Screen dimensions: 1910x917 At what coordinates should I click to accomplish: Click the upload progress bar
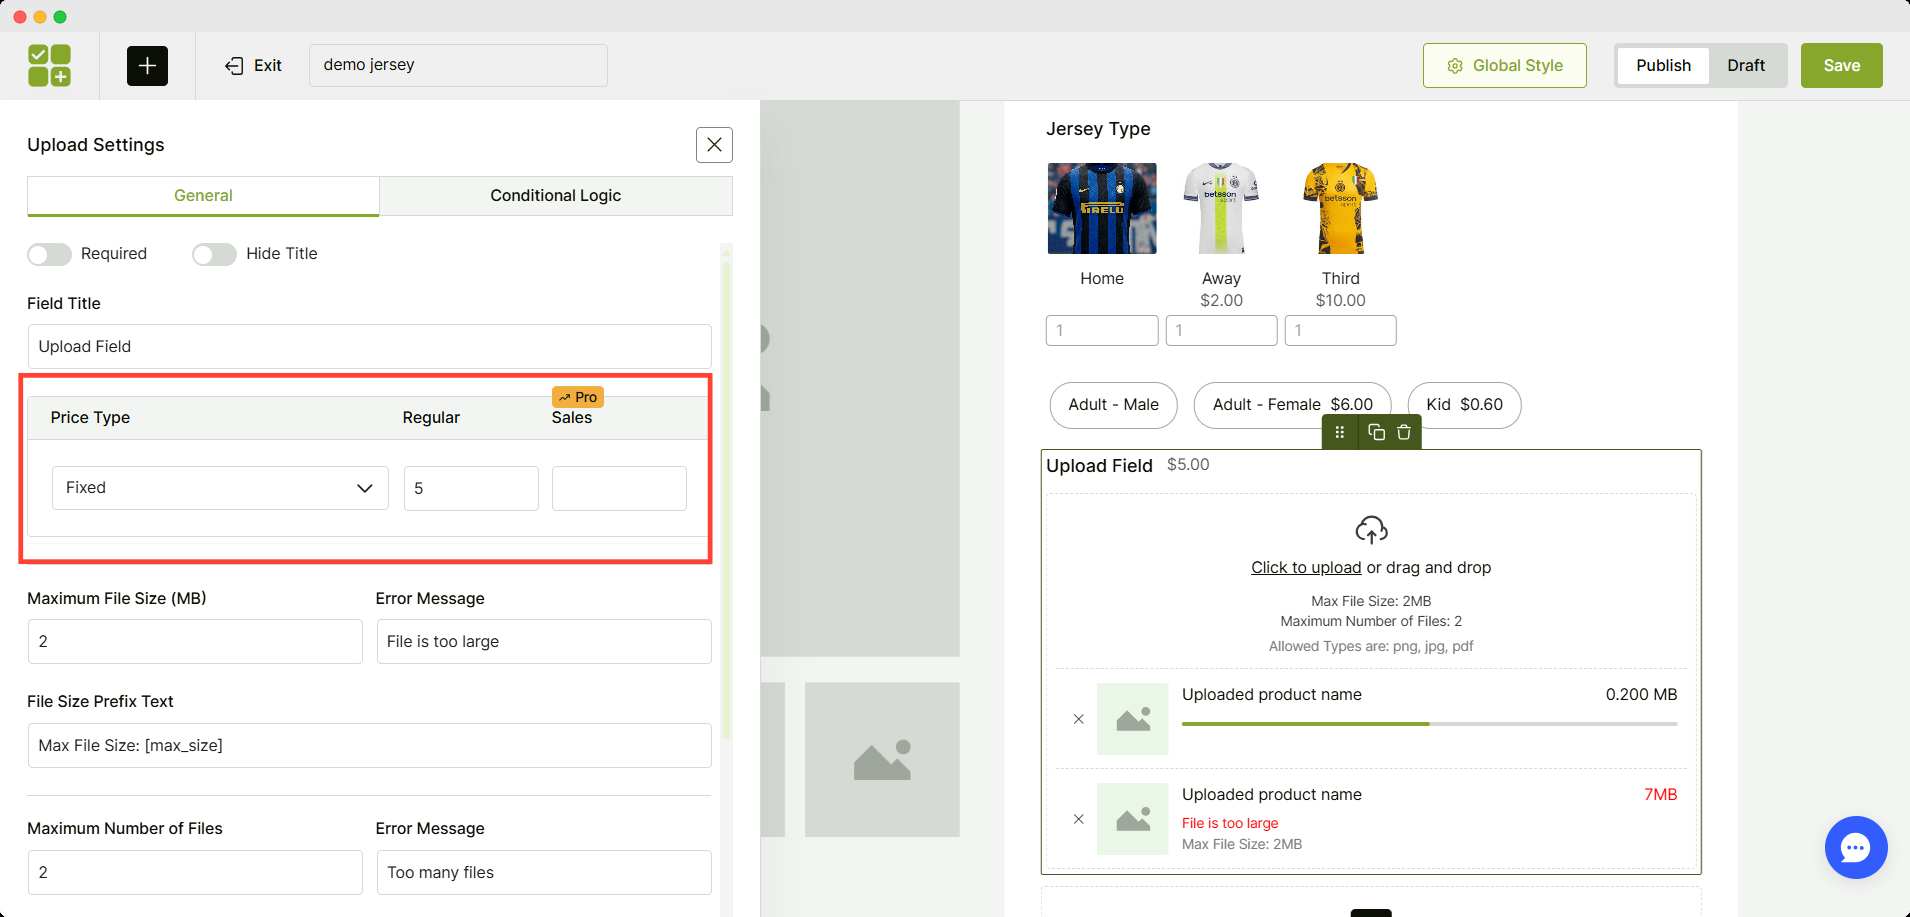point(1429,723)
